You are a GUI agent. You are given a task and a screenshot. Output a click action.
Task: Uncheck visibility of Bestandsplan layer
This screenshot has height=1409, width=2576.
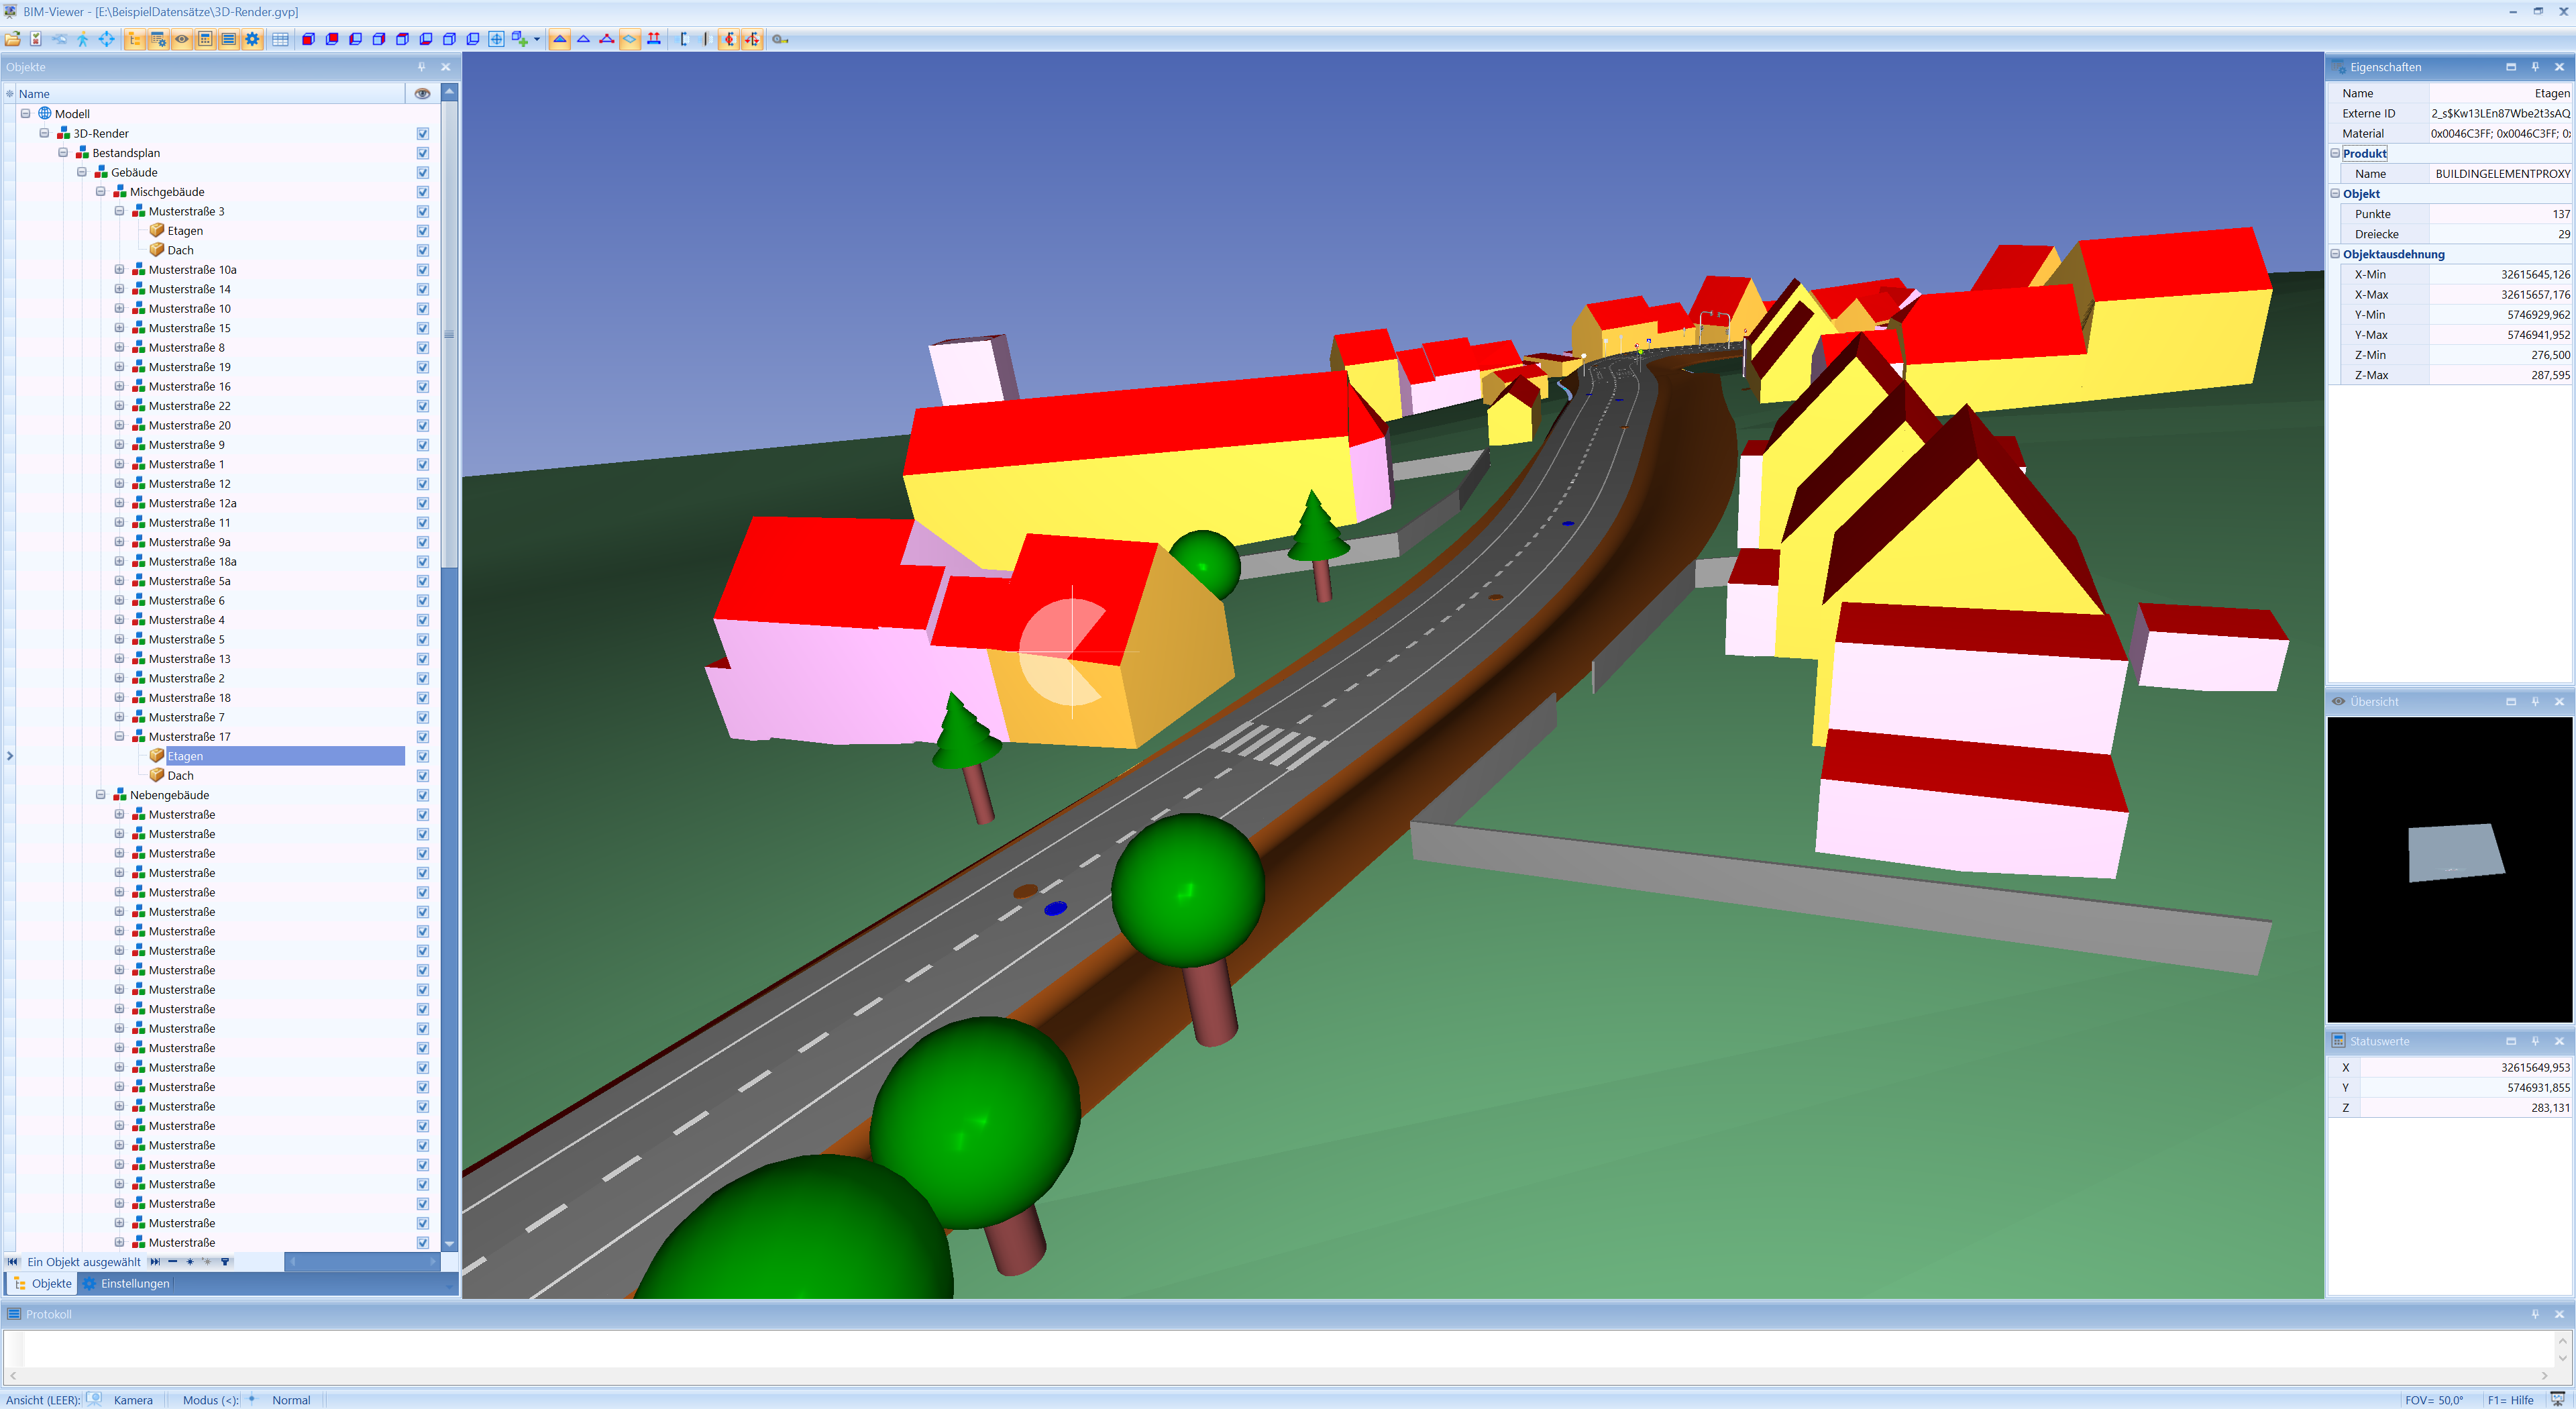coord(423,153)
